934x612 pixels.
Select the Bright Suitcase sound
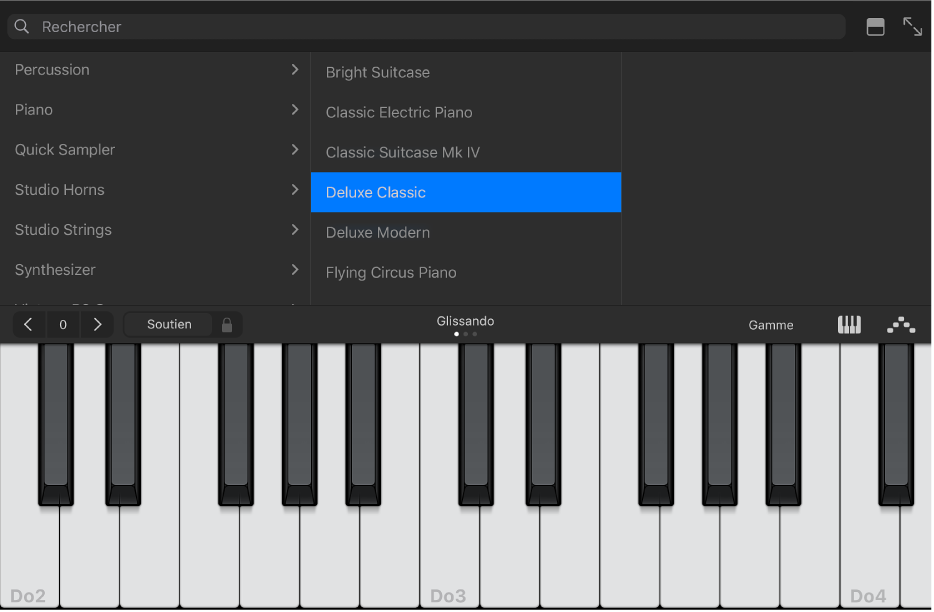[466, 72]
